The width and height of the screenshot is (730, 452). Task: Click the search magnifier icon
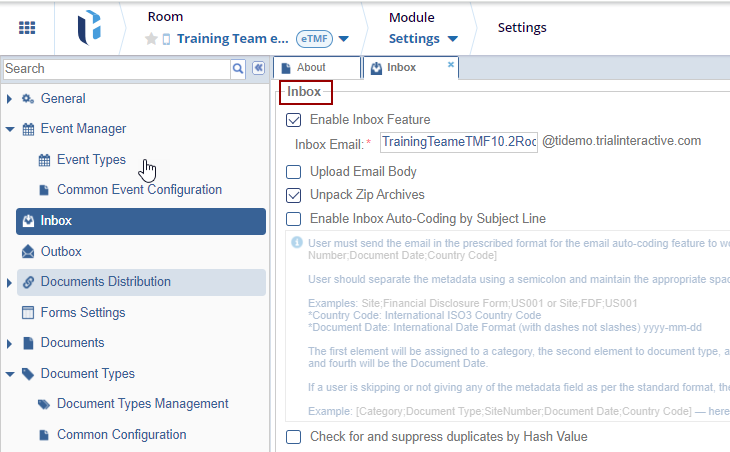coord(238,69)
